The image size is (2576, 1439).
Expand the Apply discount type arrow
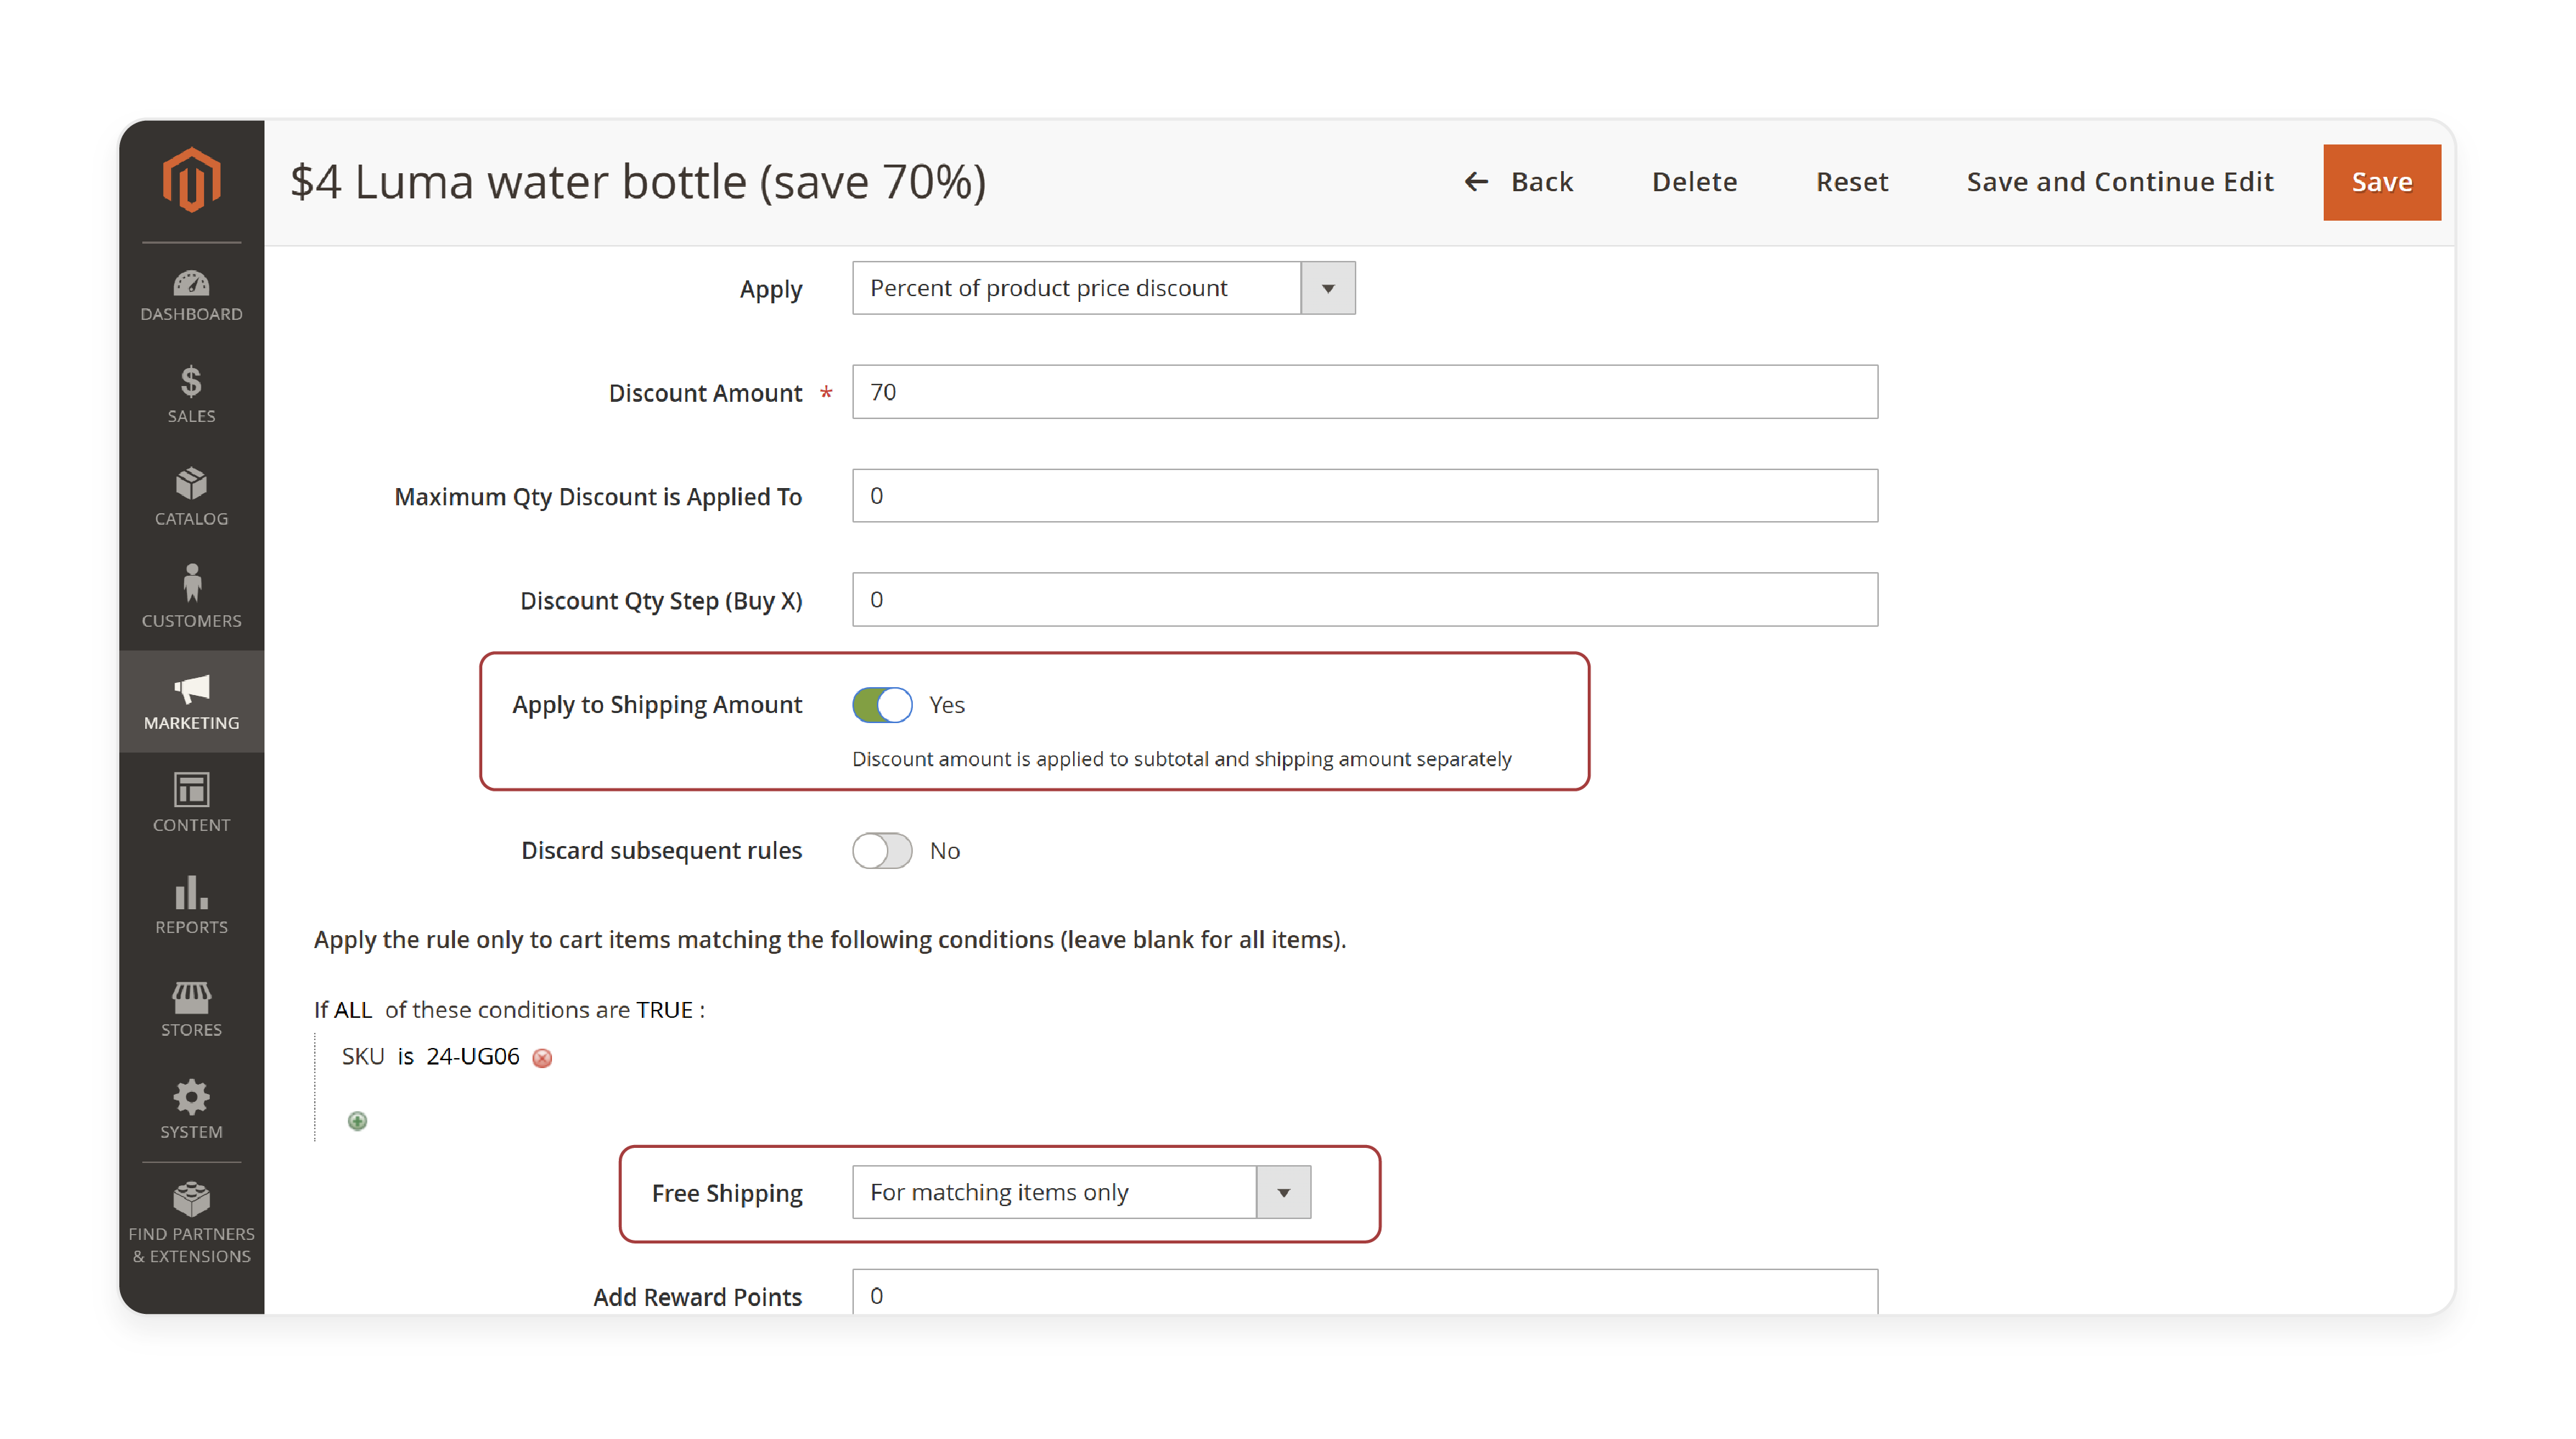[1328, 288]
